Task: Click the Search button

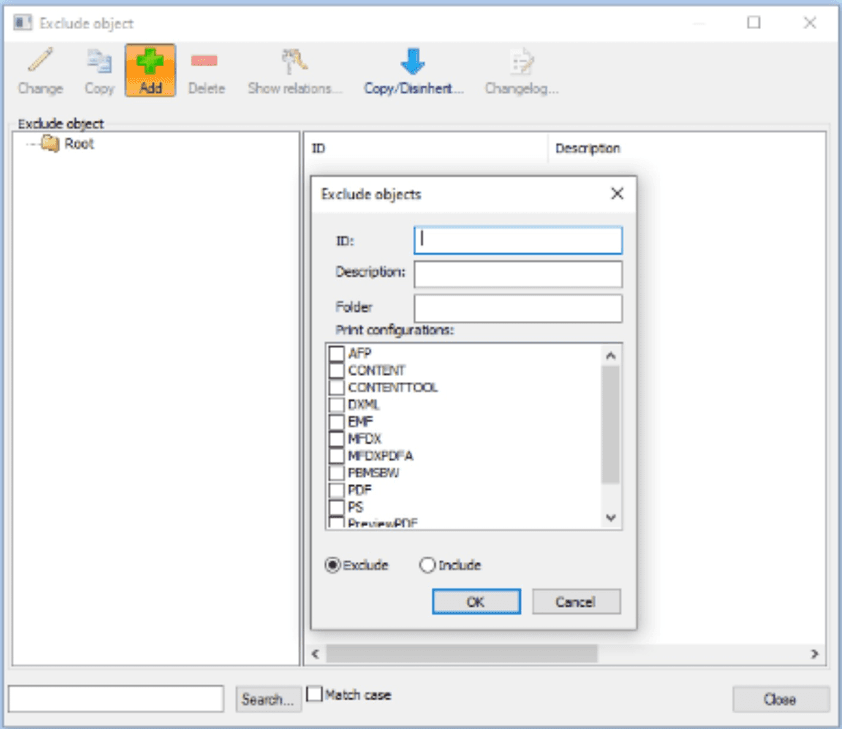Action: tap(267, 699)
